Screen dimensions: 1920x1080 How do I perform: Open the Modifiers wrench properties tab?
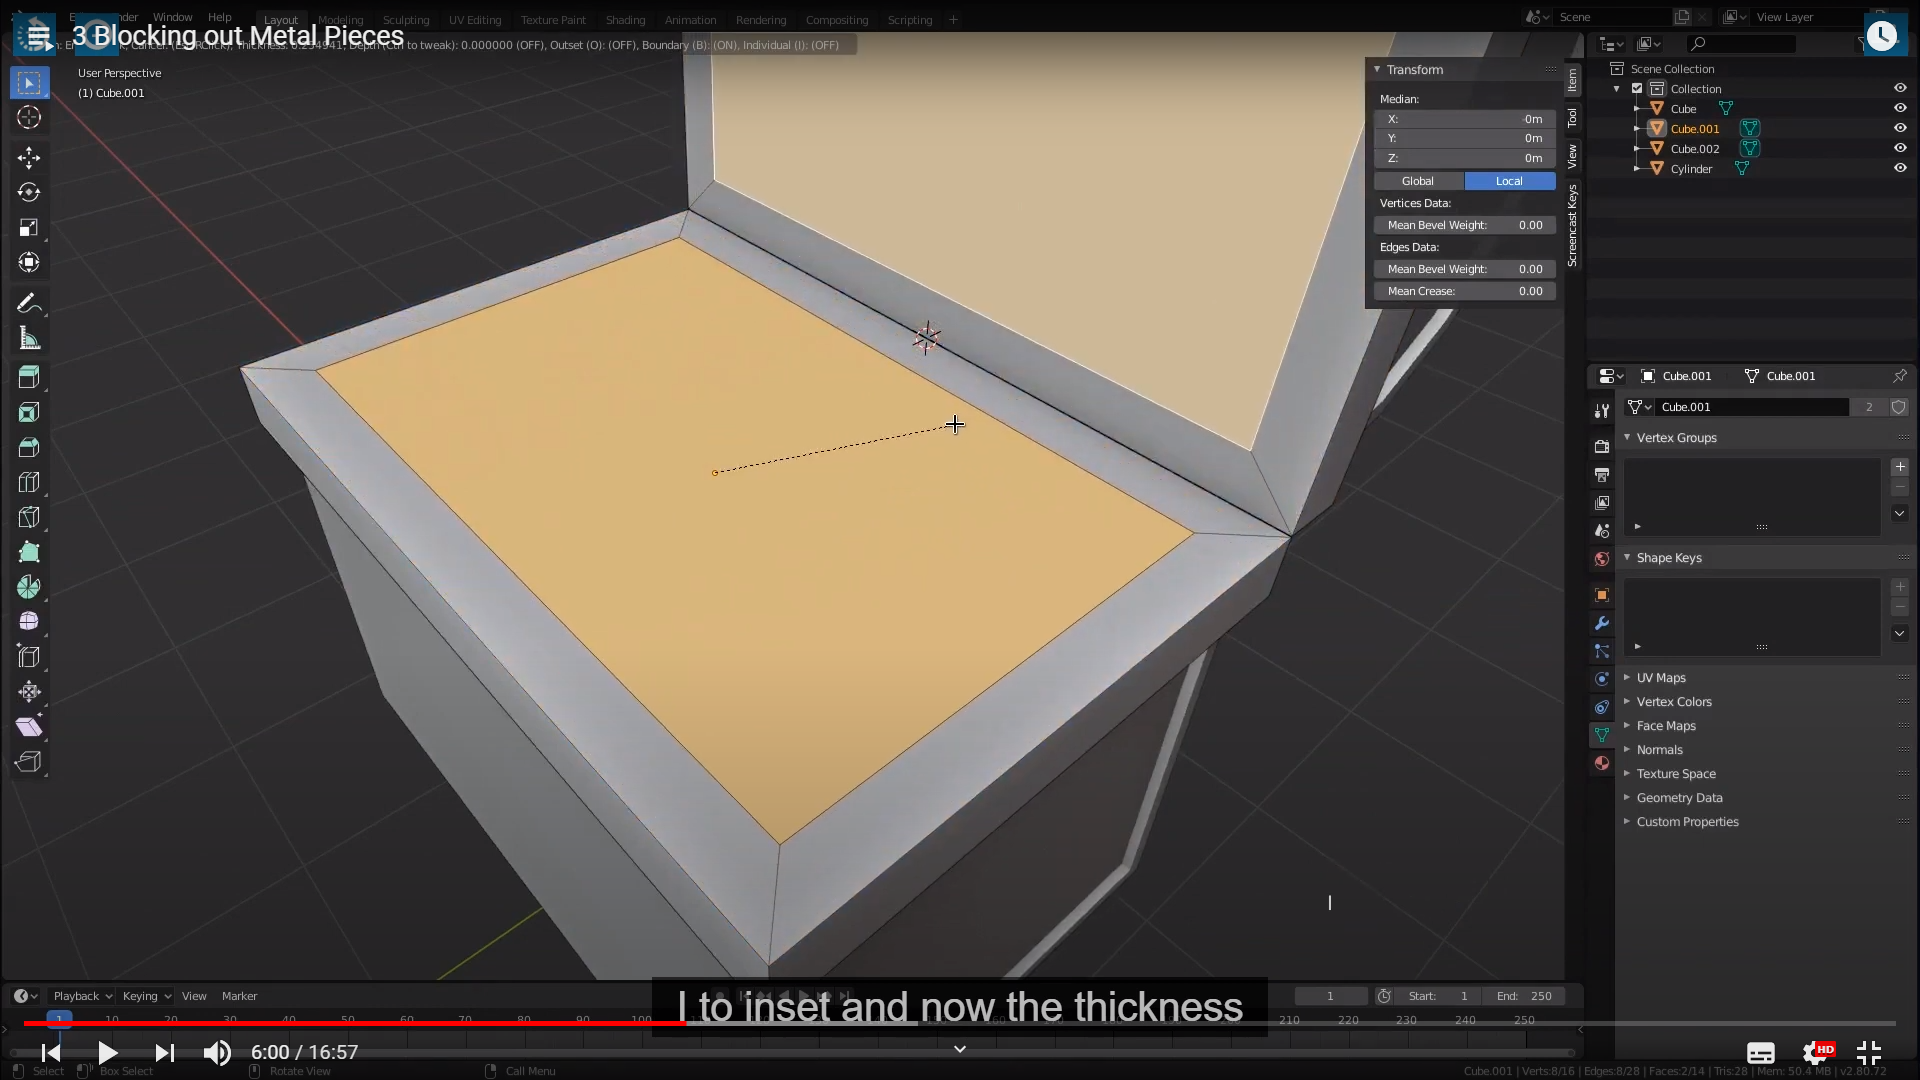[1602, 623]
